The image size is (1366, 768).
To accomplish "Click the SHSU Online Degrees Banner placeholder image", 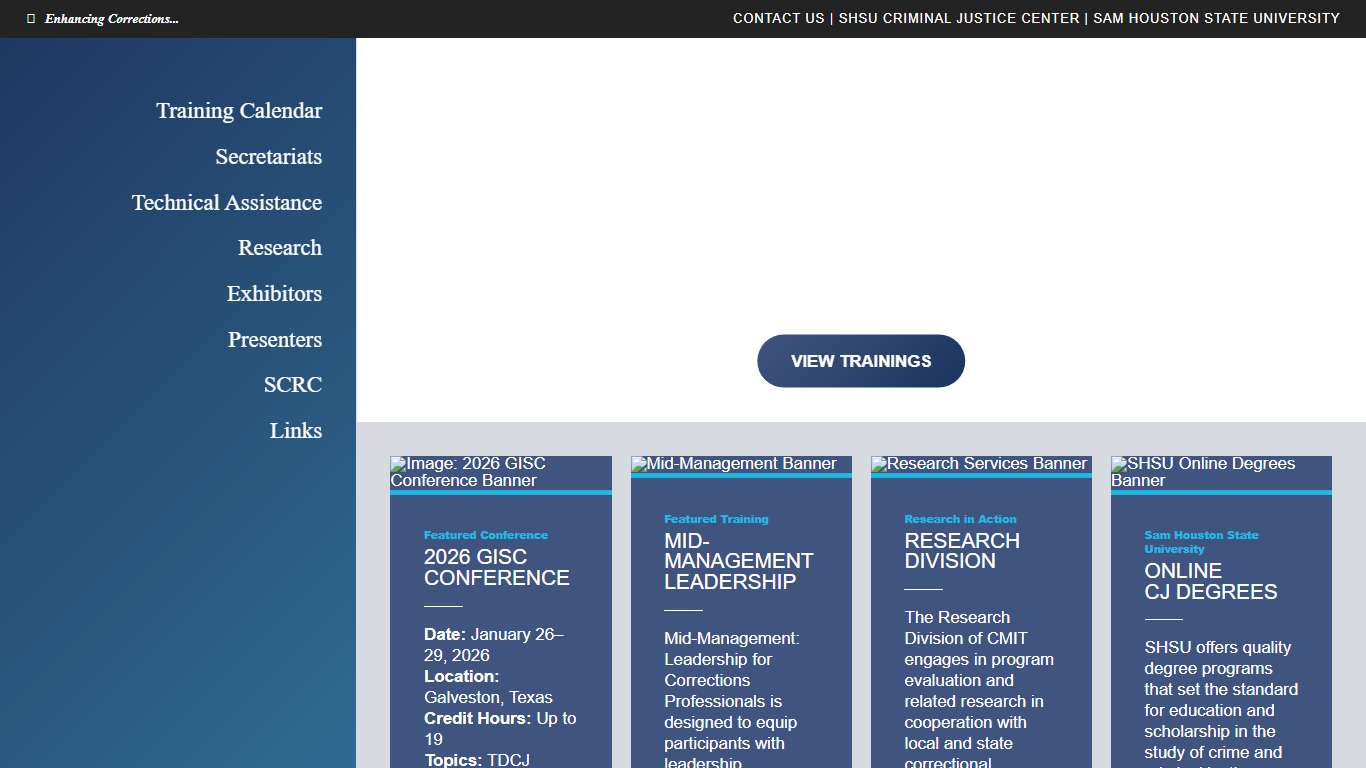I will (x=1220, y=471).
